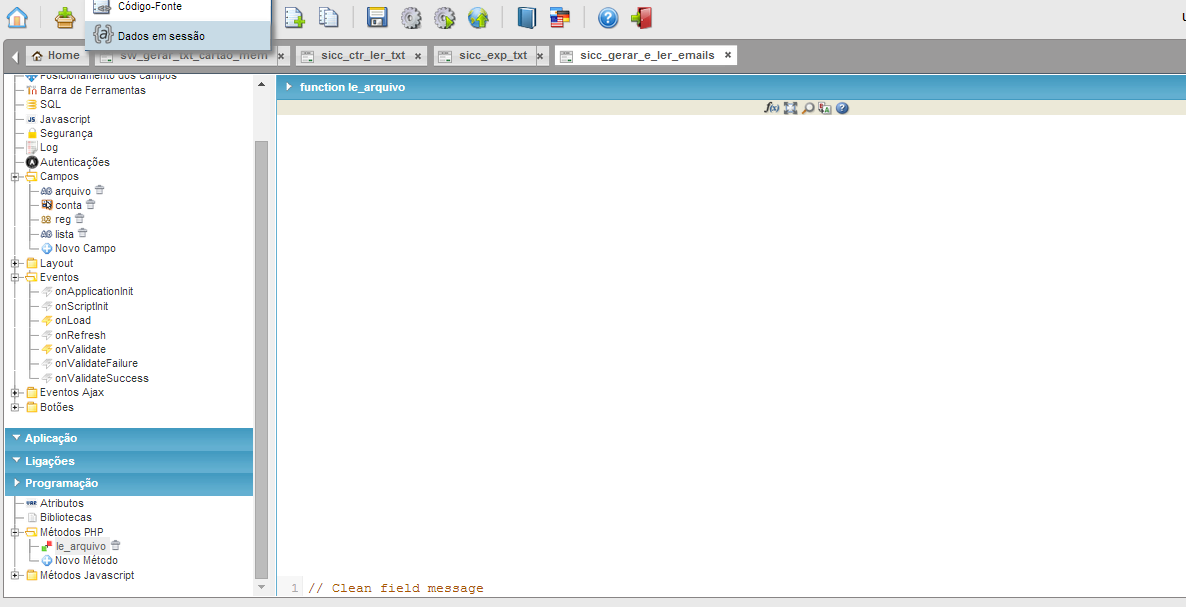1186x607 pixels.
Task: Click the Home house icon in toolbar
Action: [17, 17]
